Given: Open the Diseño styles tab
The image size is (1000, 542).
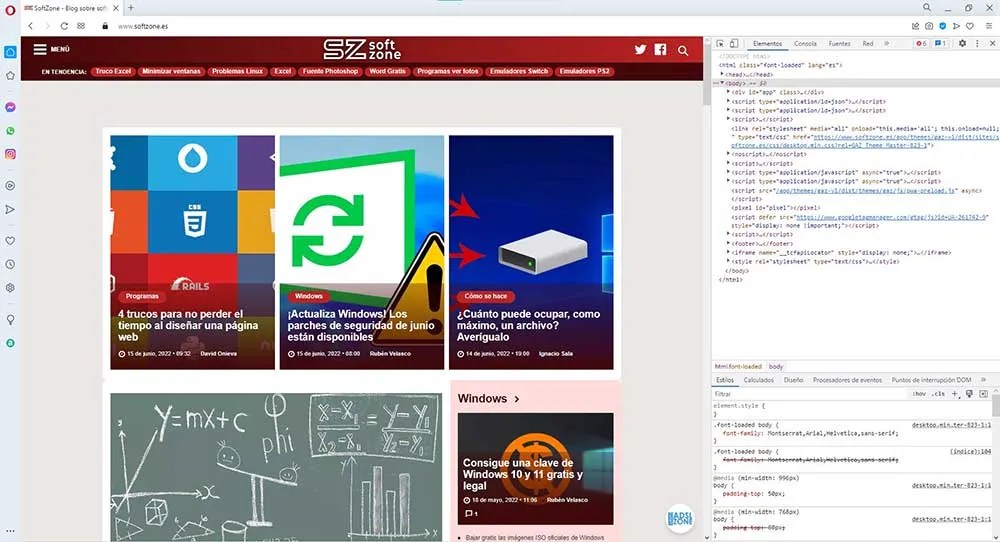Looking at the screenshot, I should tap(793, 380).
